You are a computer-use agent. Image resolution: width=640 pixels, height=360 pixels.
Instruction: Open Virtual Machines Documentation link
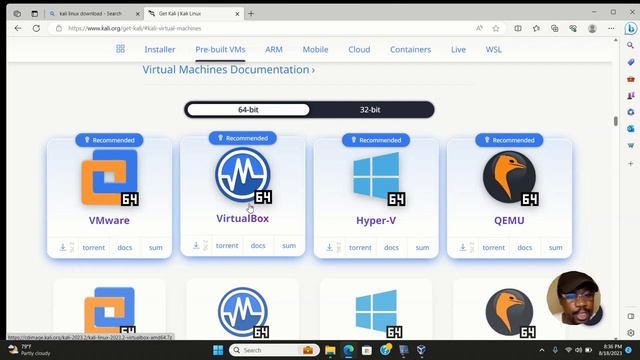(x=229, y=69)
